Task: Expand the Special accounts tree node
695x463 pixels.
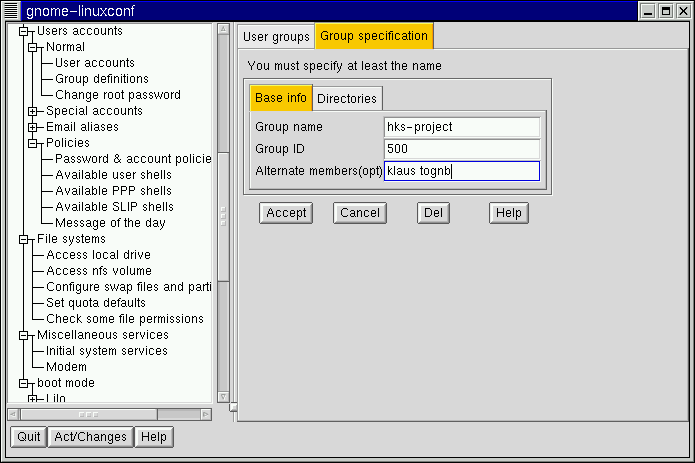Action: (x=33, y=111)
